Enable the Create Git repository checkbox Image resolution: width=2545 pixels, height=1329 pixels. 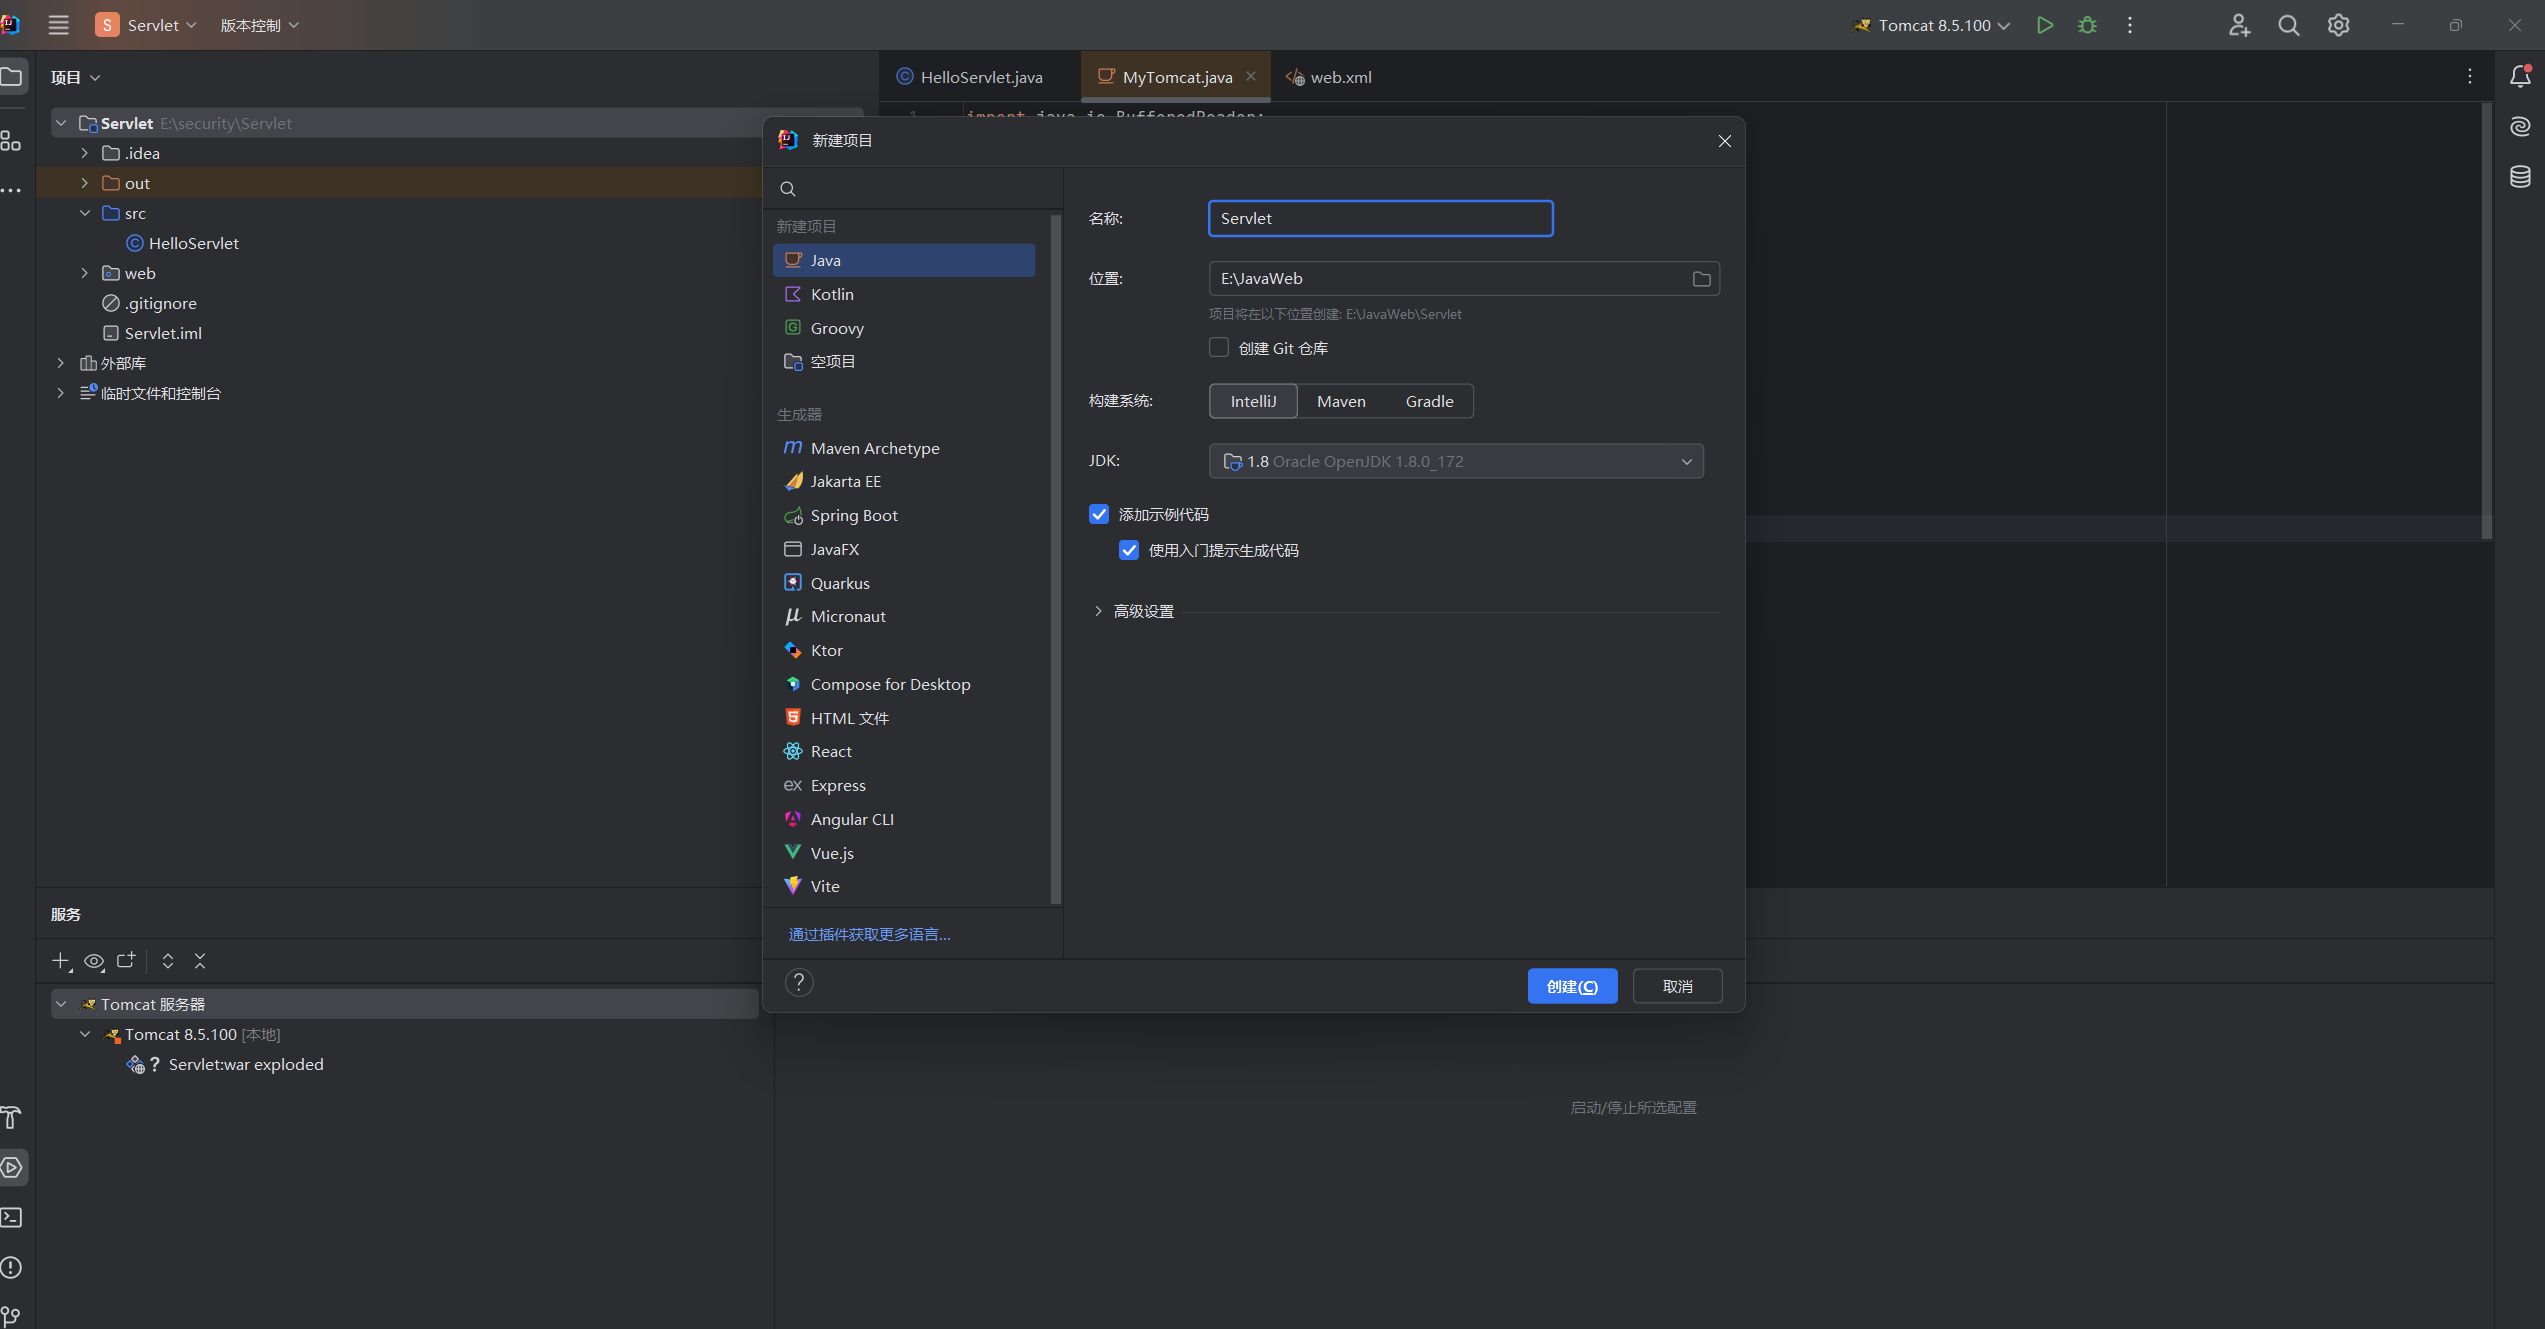click(1219, 348)
